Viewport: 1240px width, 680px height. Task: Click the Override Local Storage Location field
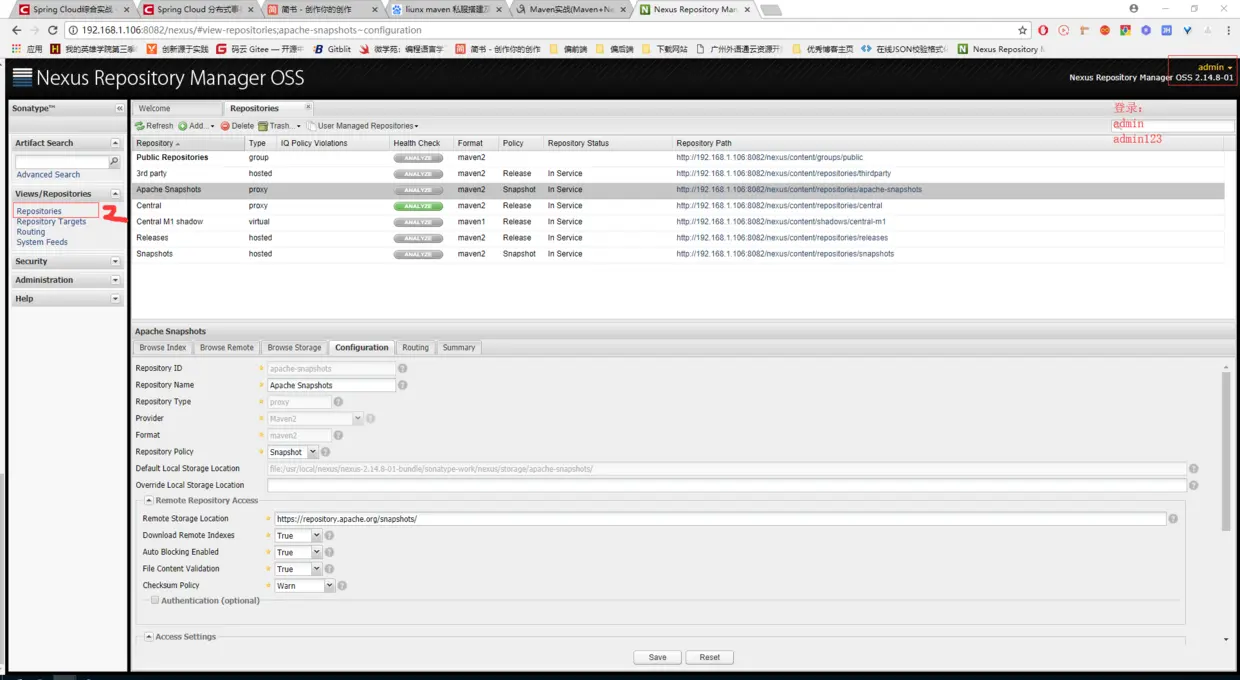(726, 485)
